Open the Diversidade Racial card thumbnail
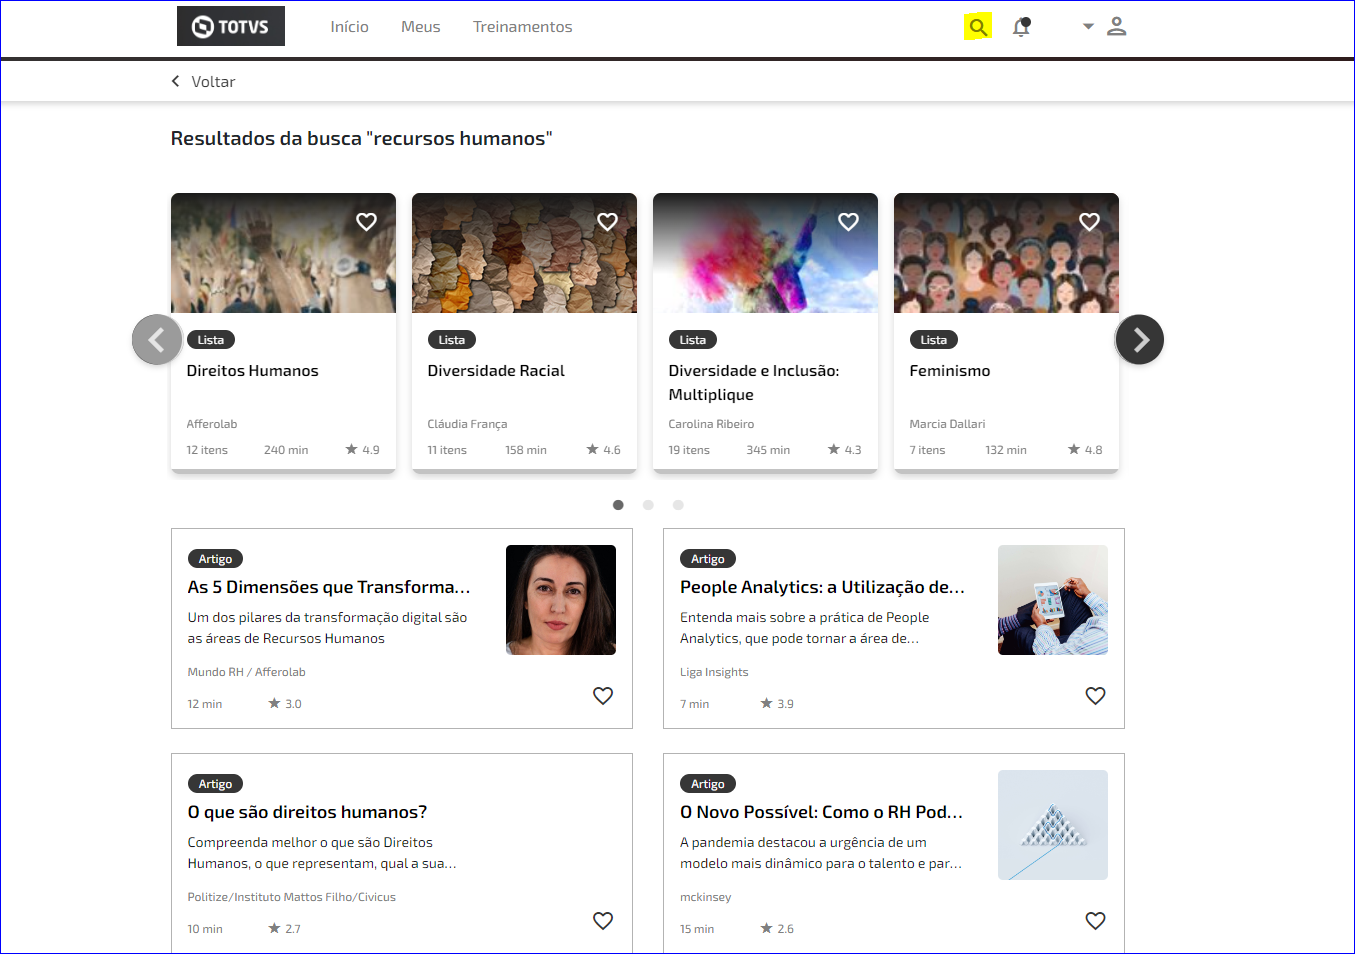Image resolution: width=1355 pixels, height=954 pixels. click(x=524, y=253)
